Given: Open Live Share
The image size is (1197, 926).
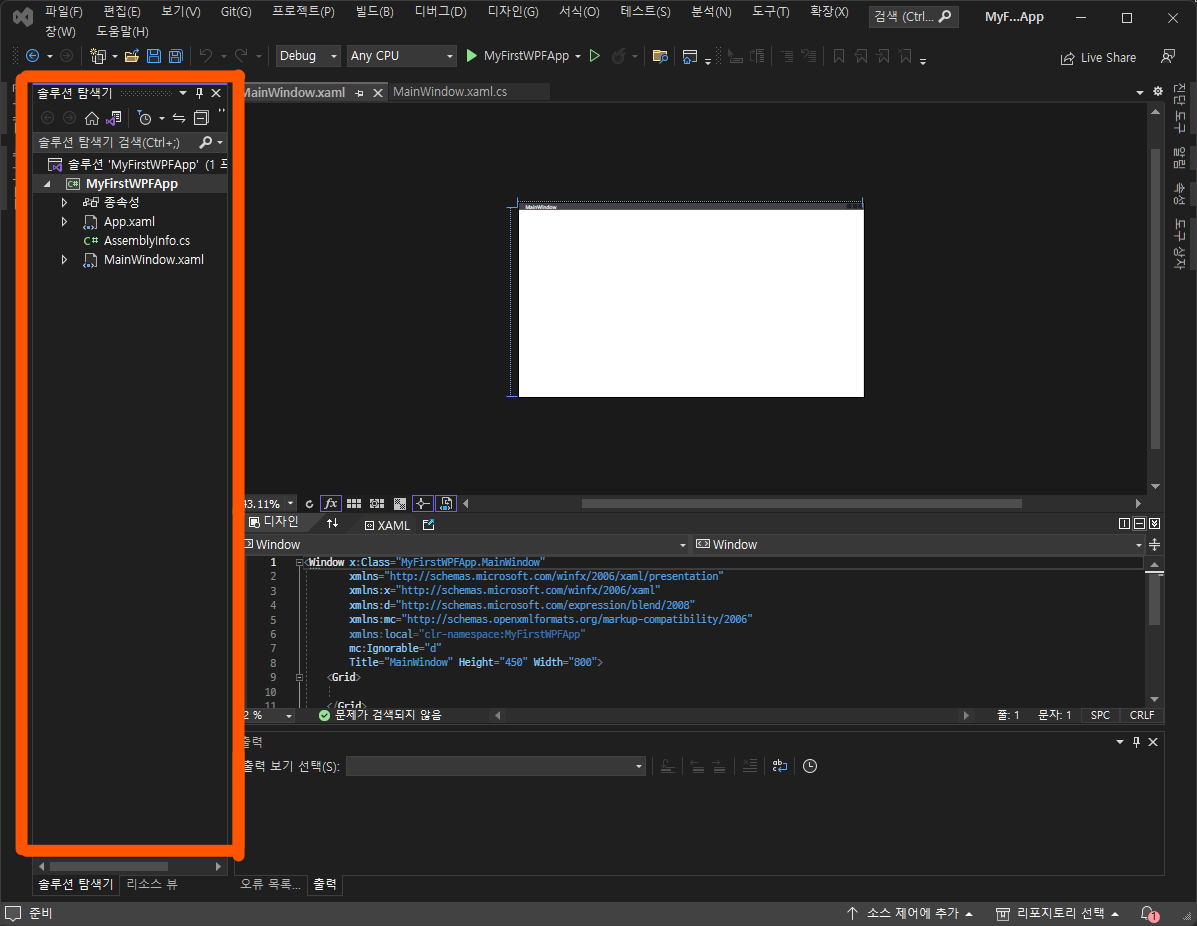Looking at the screenshot, I should (x=1098, y=58).
